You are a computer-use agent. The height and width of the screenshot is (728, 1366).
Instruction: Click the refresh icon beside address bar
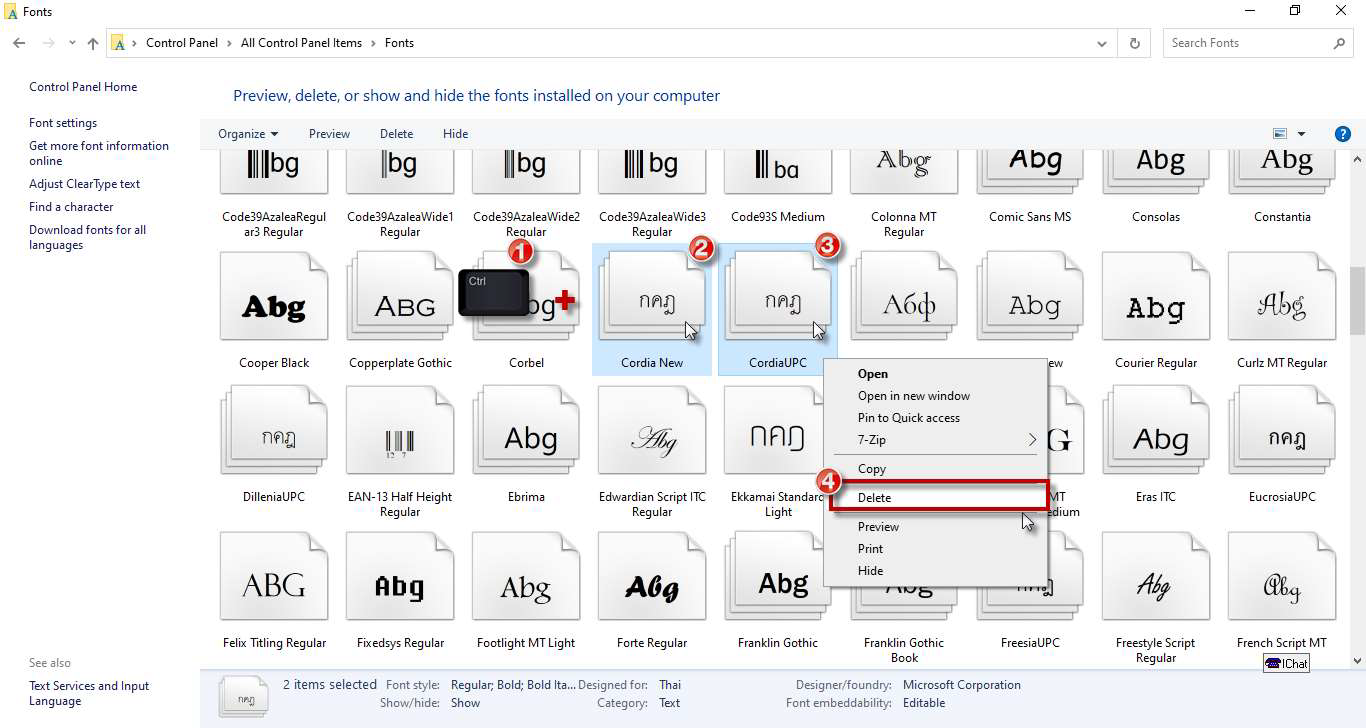[1134, 43]
